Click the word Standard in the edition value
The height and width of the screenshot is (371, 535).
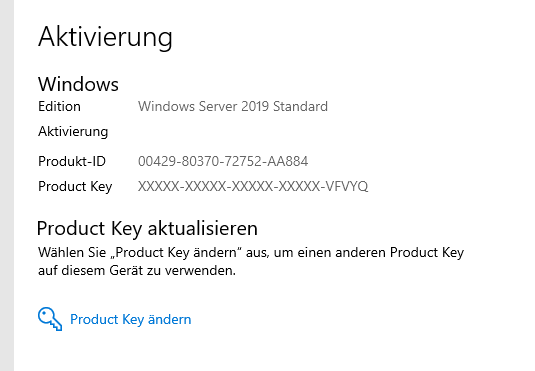coord(300,106)
